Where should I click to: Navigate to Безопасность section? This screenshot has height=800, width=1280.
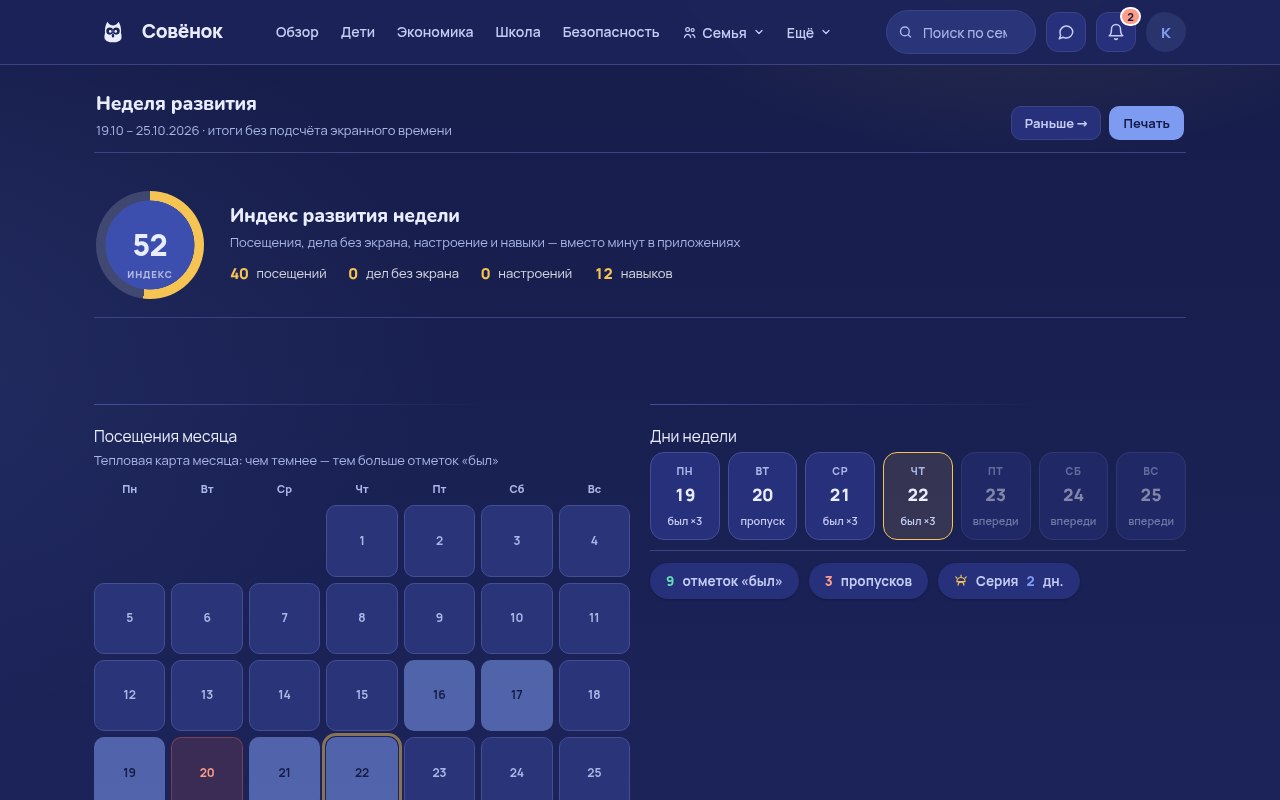coord(611,32)
